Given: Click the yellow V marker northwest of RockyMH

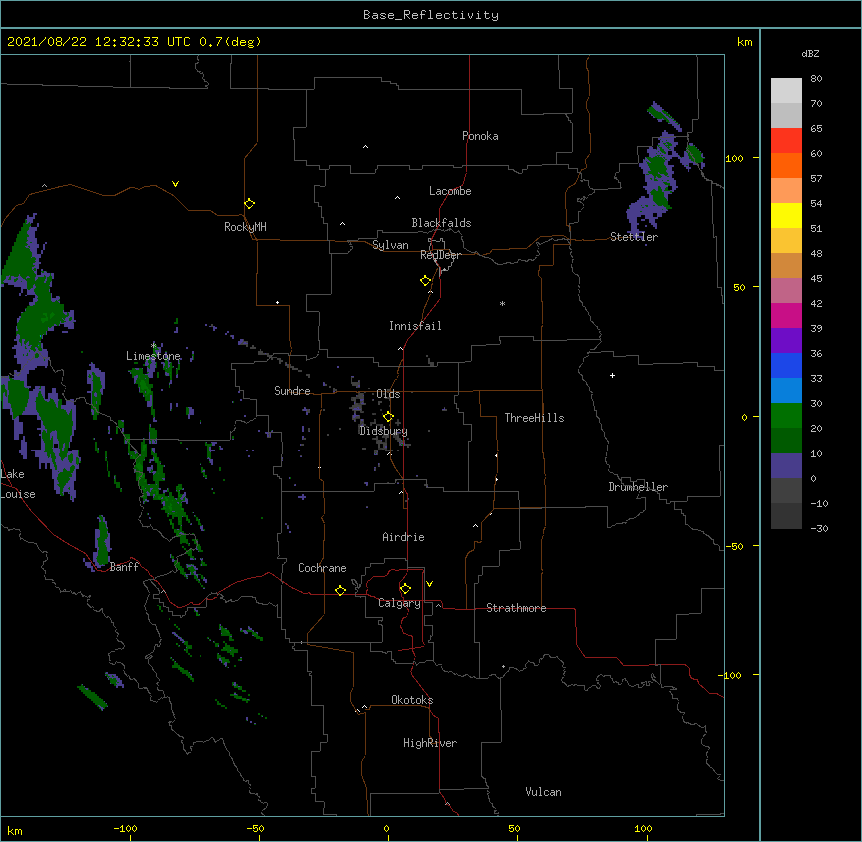Looking at the screenshot, I should coord(175,184).
